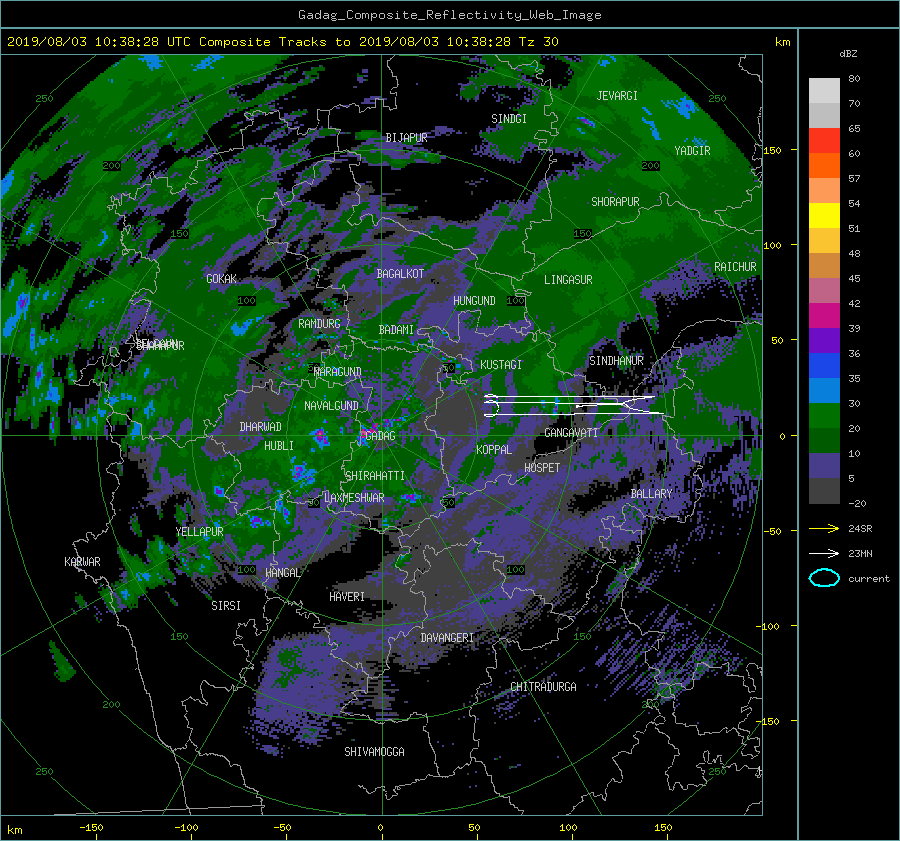This screenshot has height=841, width=900.
Task: Click the HANGAL city label
Action: [x=282, y=573]
